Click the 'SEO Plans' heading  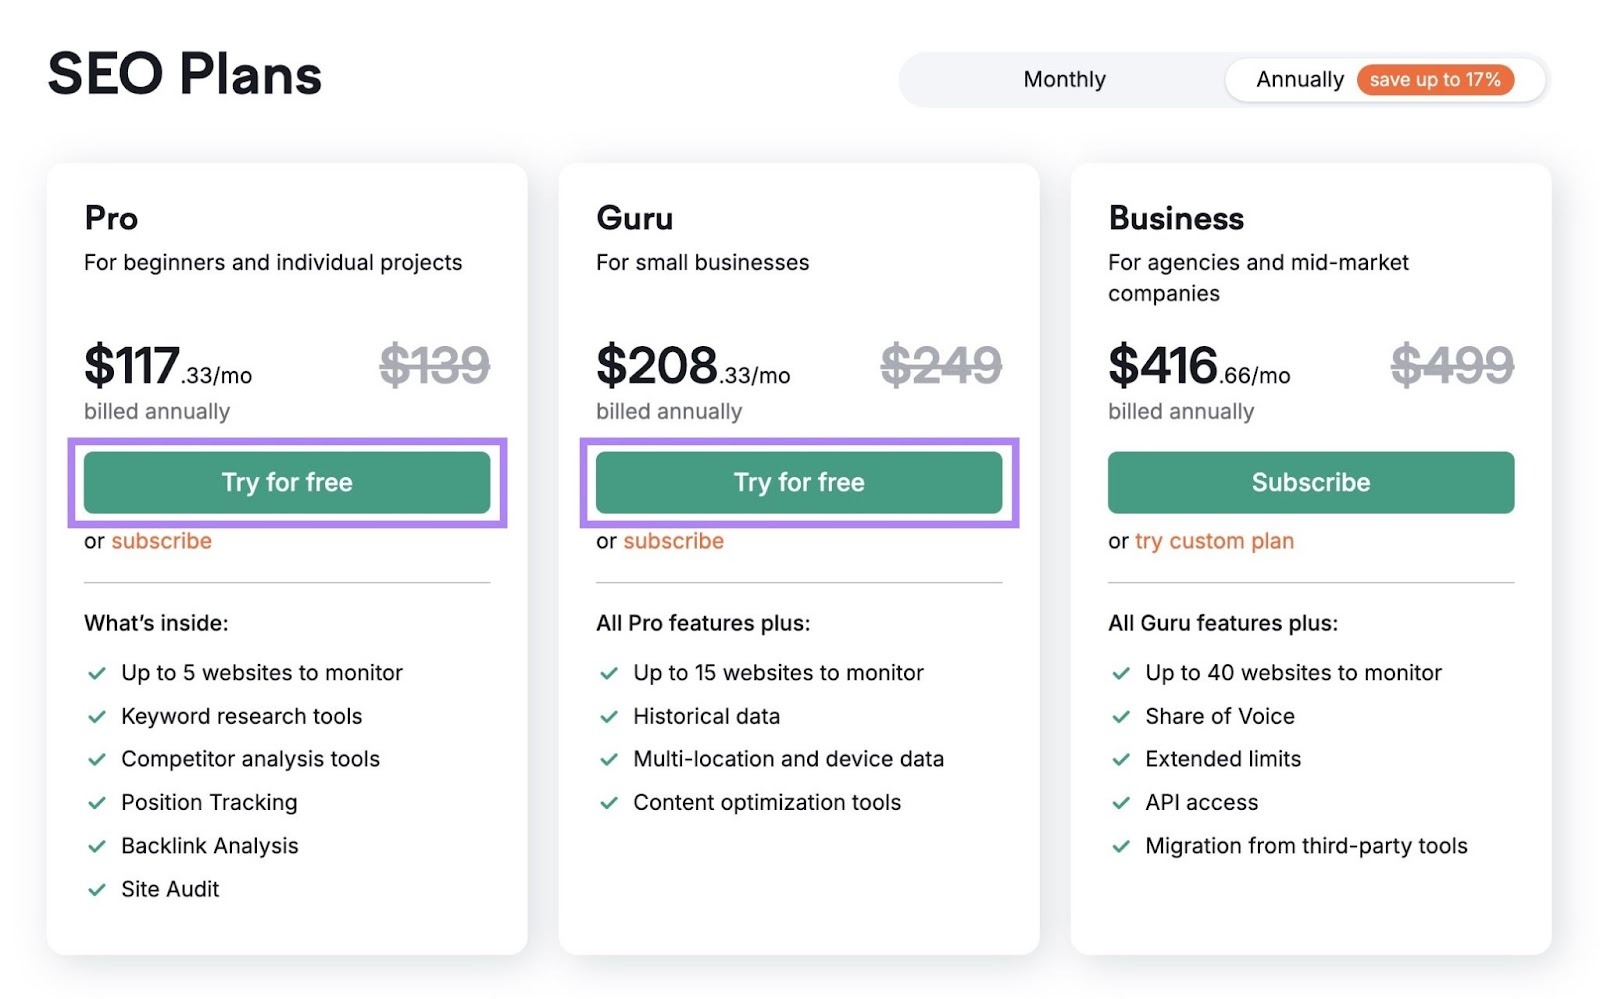184,73
